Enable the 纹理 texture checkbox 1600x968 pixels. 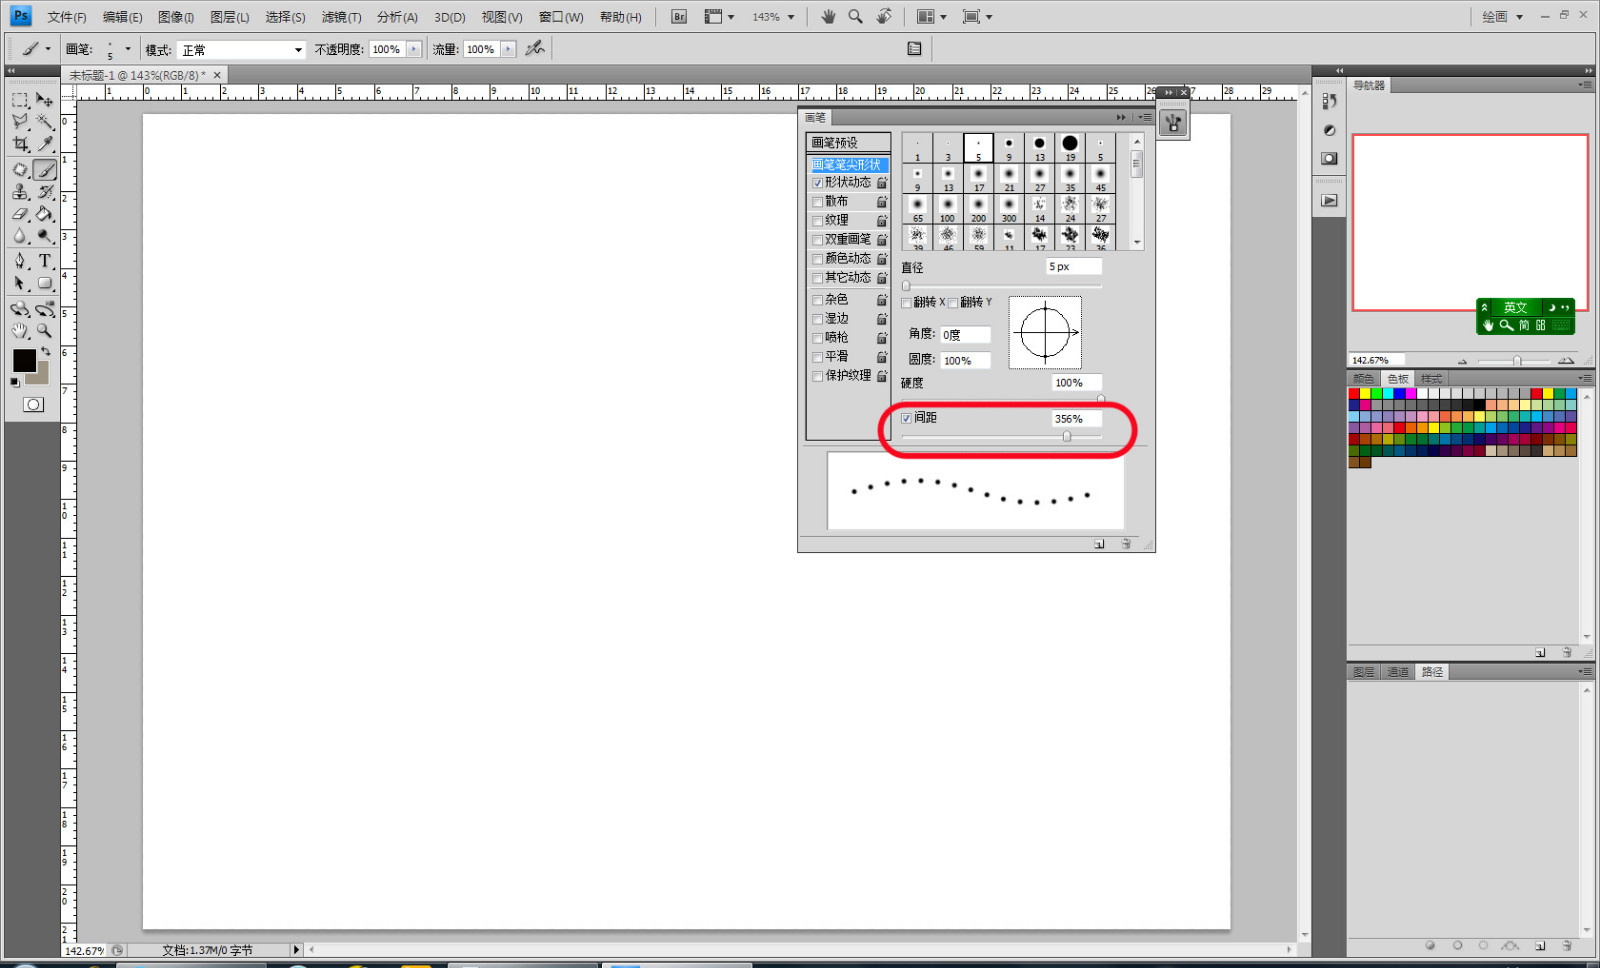818,221
